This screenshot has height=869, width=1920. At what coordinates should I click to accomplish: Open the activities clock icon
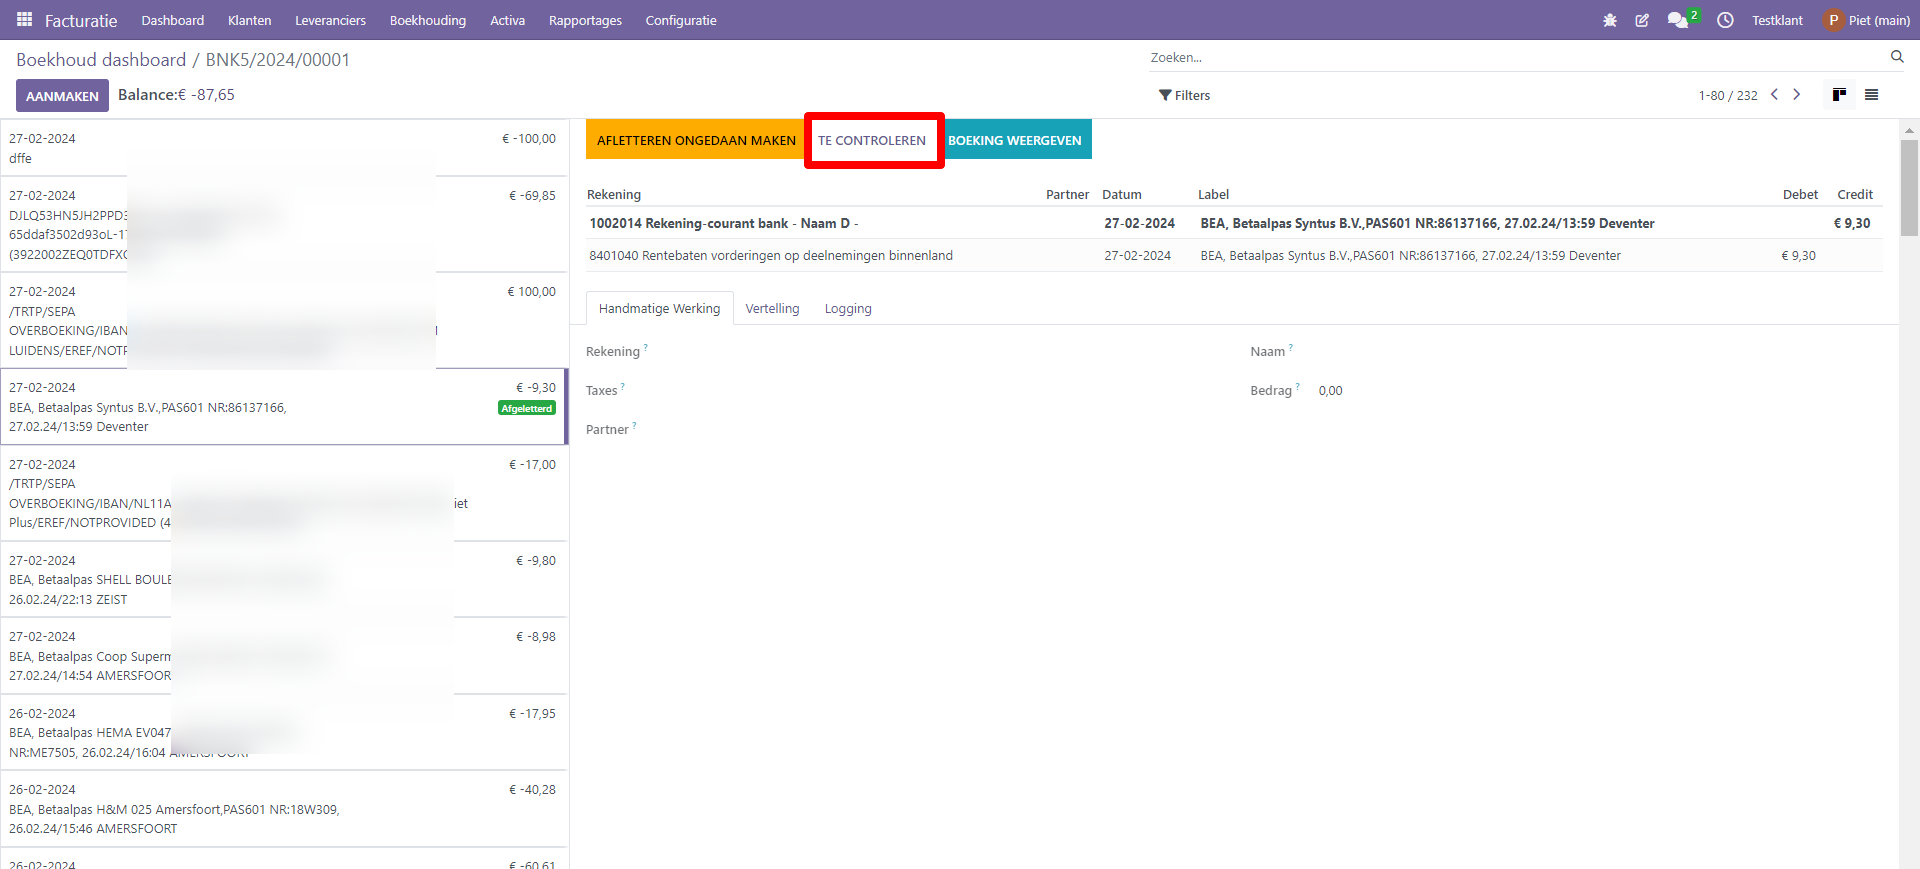click(1725, 20)
